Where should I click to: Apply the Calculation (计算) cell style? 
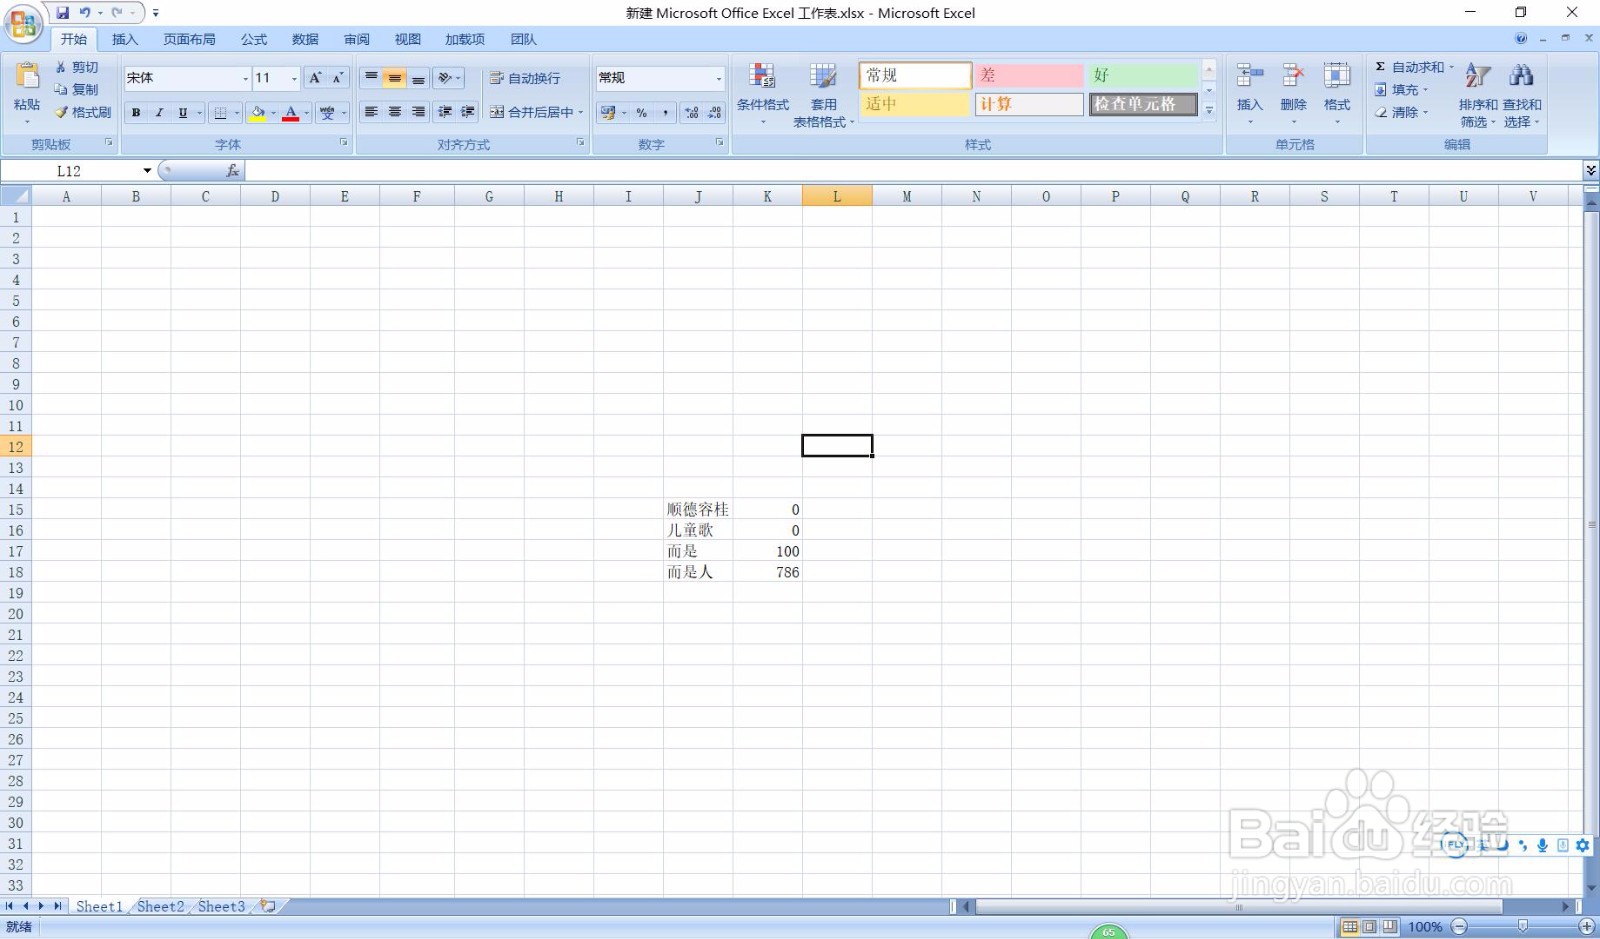pyautogui.click(x=1029, y=104)
